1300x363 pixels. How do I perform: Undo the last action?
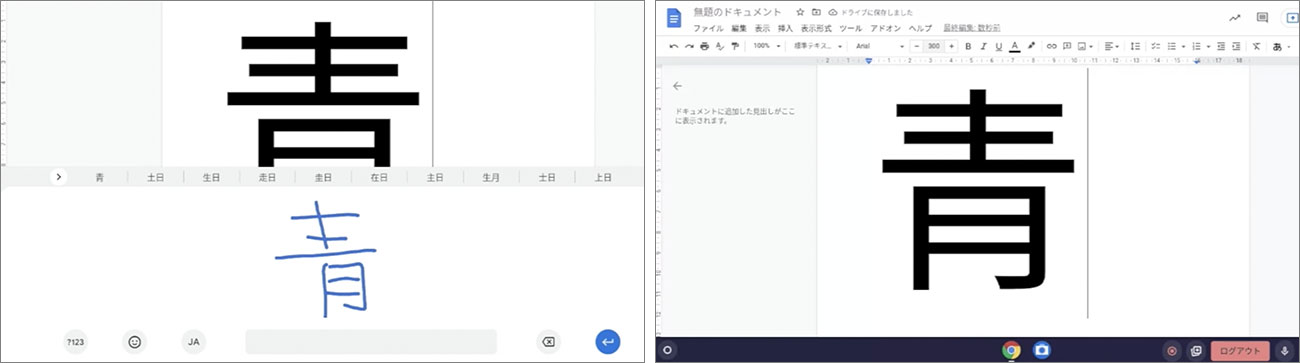point(674,46)
